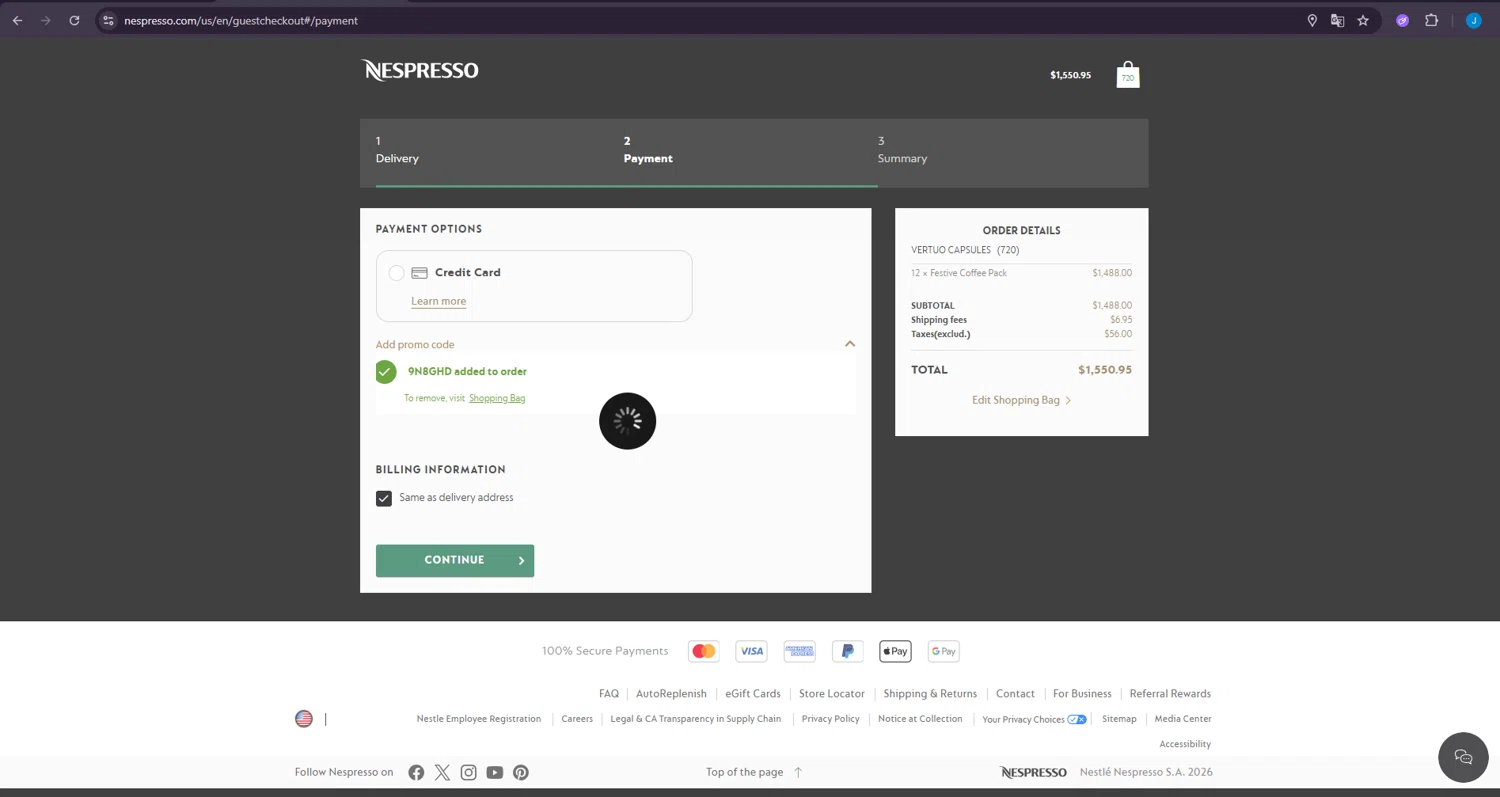Open the translate page icon
This screenshot has height=797, width=1500.
[1337, 20]
